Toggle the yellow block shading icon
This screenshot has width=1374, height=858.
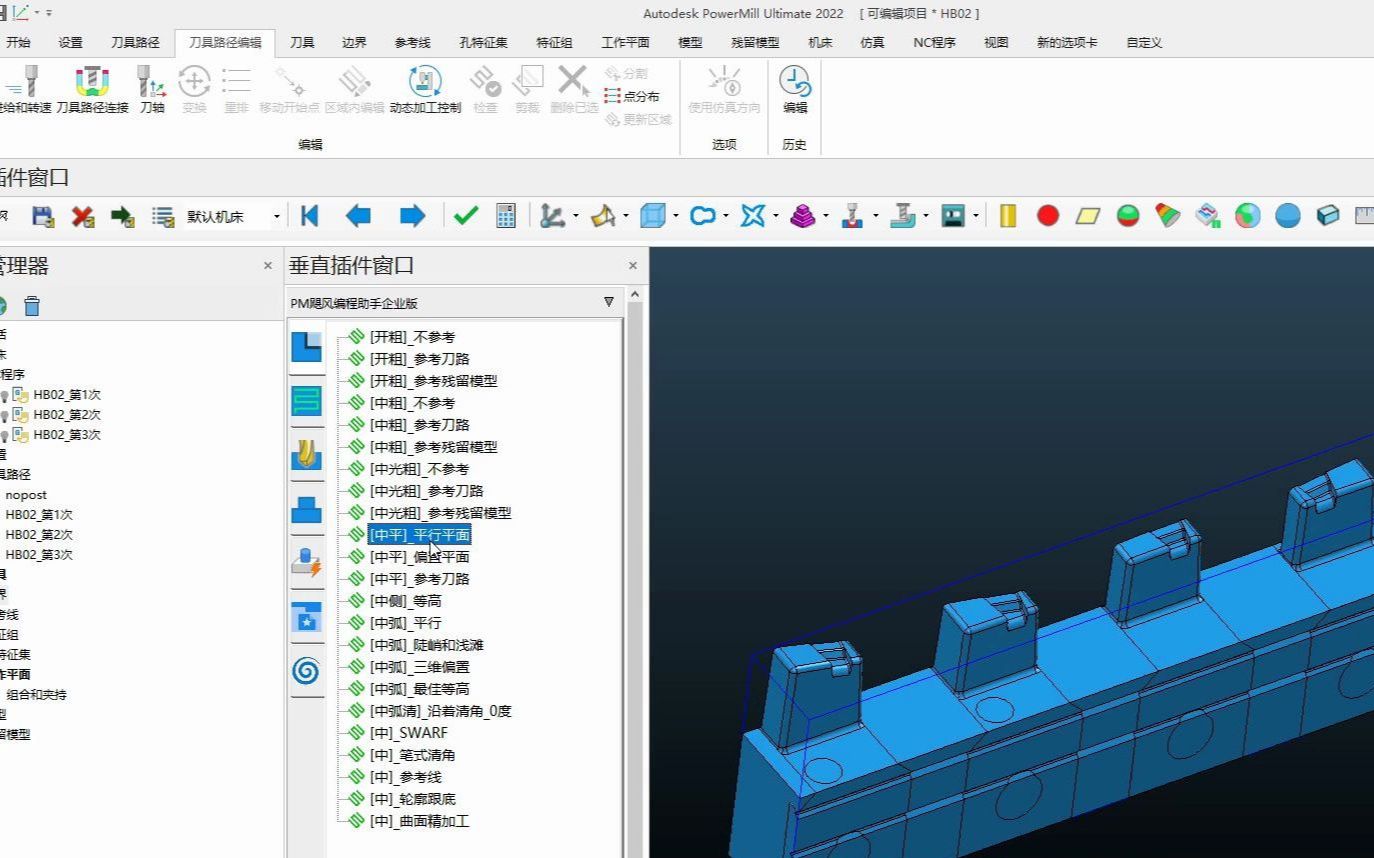tap(1008, 216)
